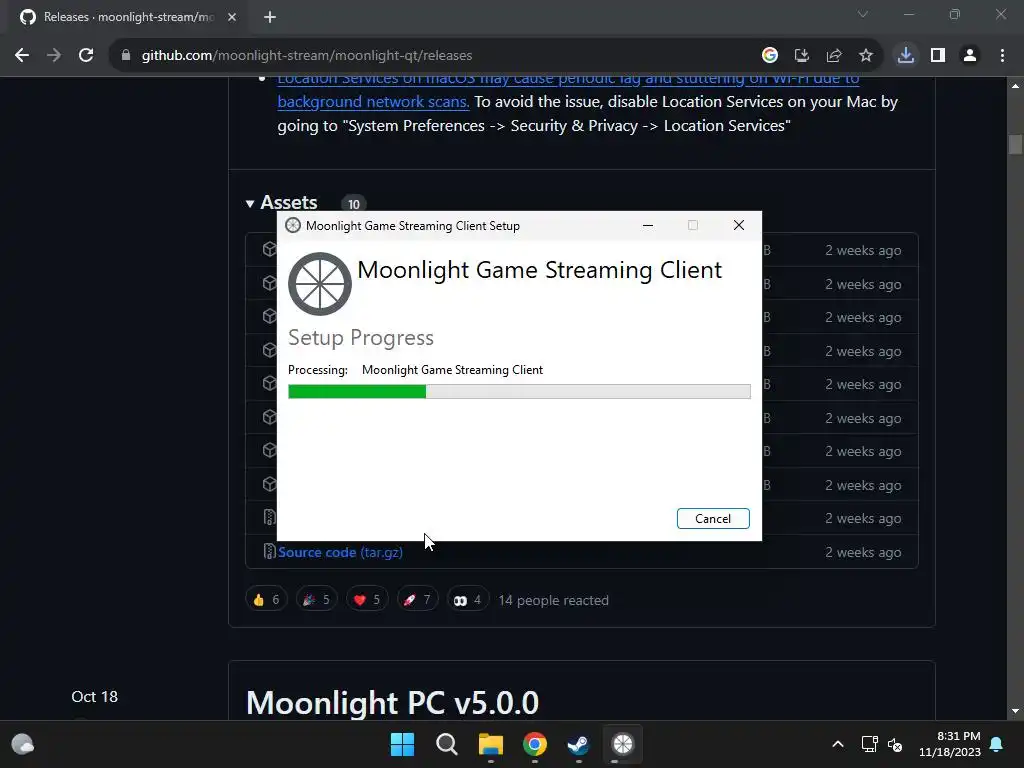This screenshot has width=1024, height=768.
Task: Click Assets count badge 10
Action: tap(354, 204)
